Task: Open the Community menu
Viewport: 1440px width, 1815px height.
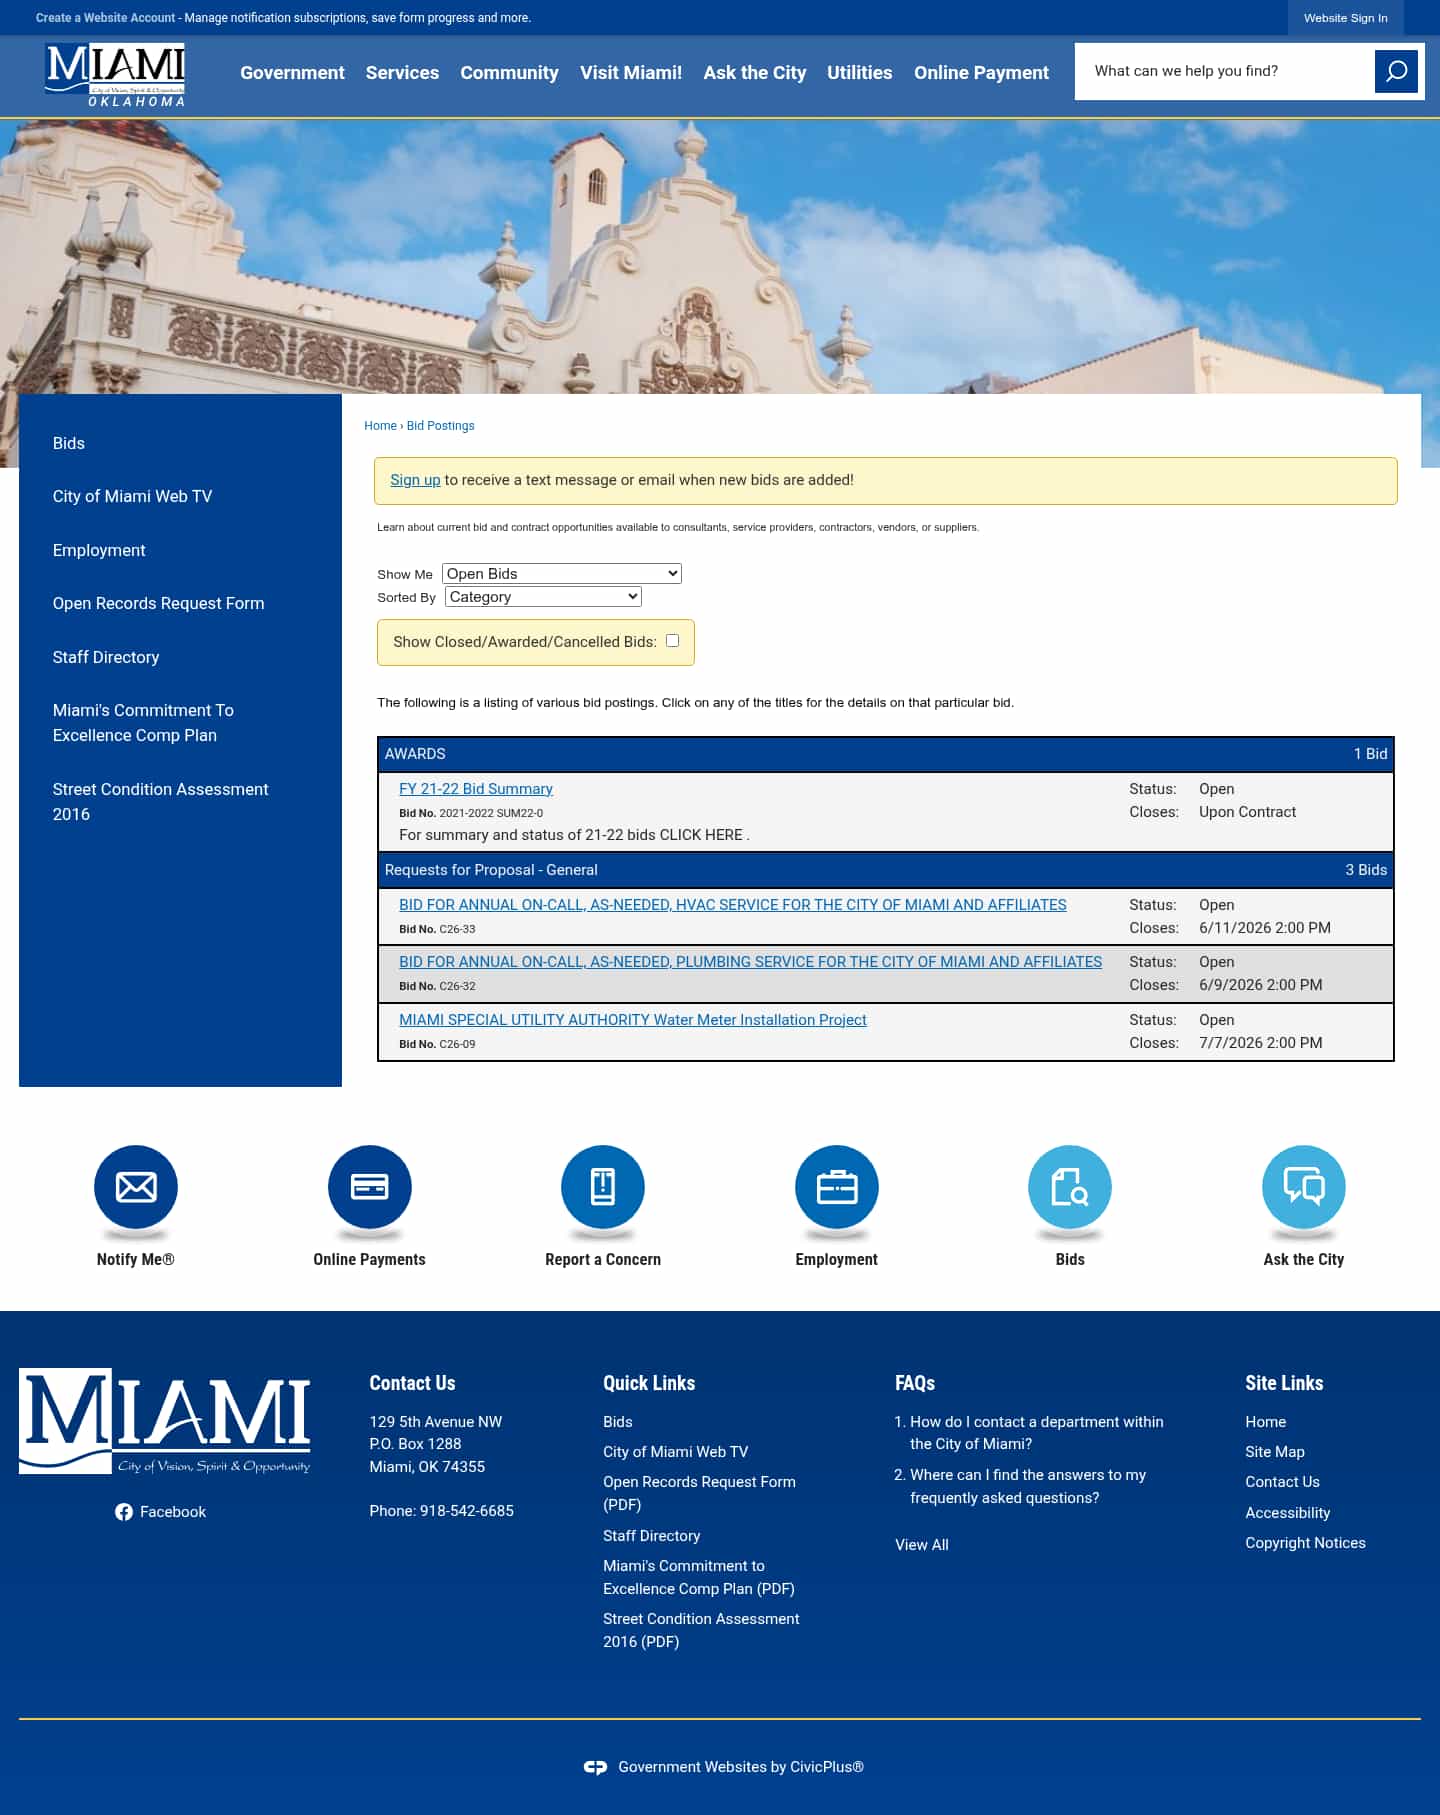Action: 509,72
